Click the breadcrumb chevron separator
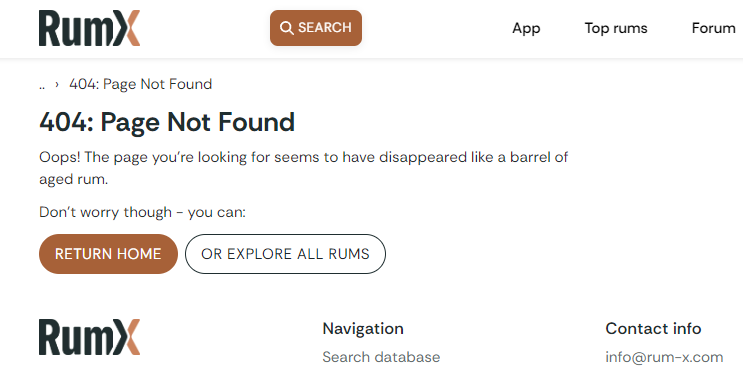Viewport: 743px width, 376px height. (x=57, y=84)
